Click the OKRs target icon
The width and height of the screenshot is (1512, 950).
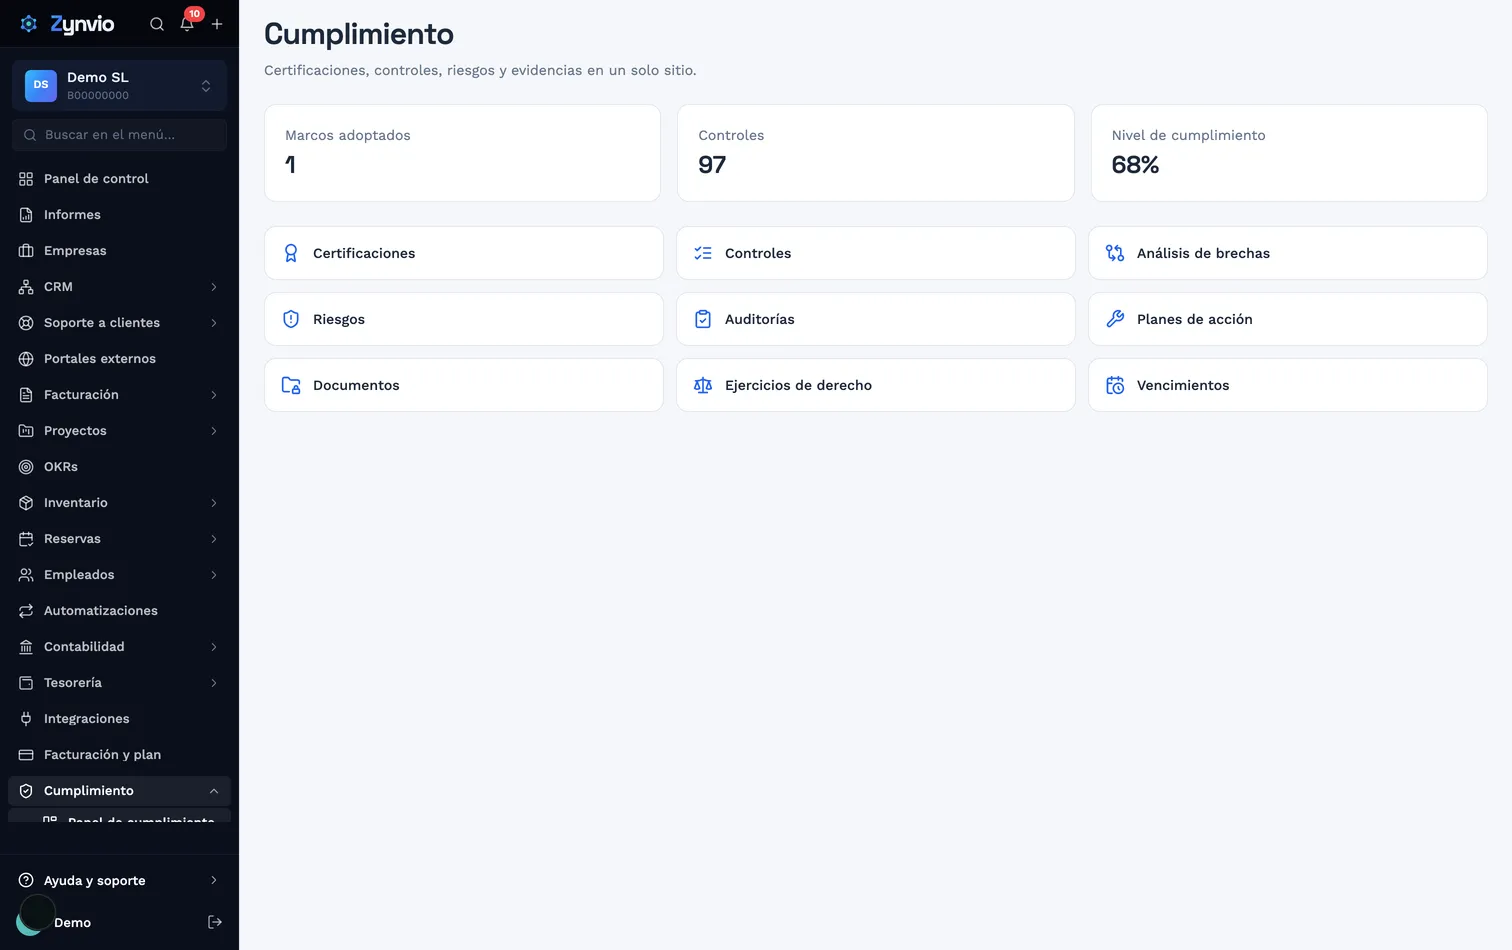tap(26, 467)
